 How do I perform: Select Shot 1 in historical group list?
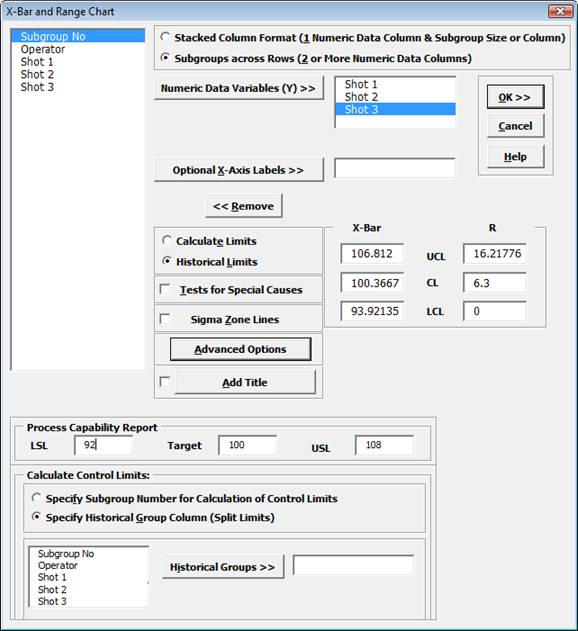(89, 577)
